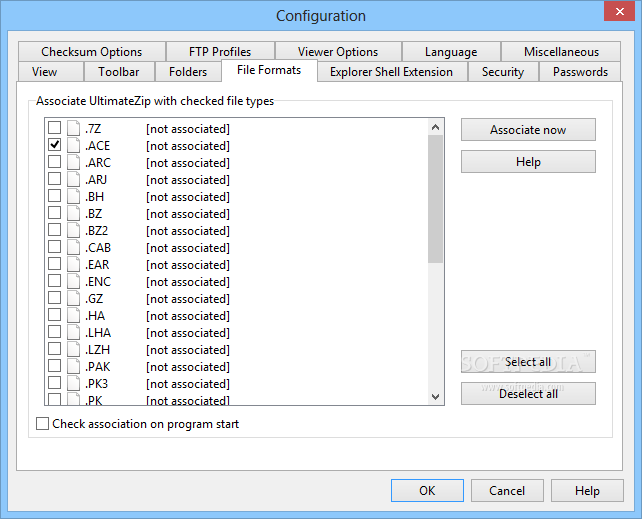Open the Checksum Options tab
Screen dimensions: 642x519
coord(92,52)
